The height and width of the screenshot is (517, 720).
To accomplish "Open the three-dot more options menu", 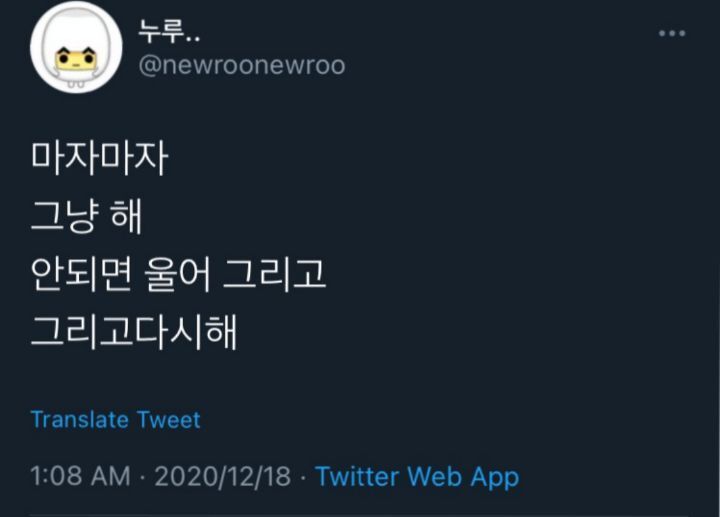I will [x=672, y=33].
